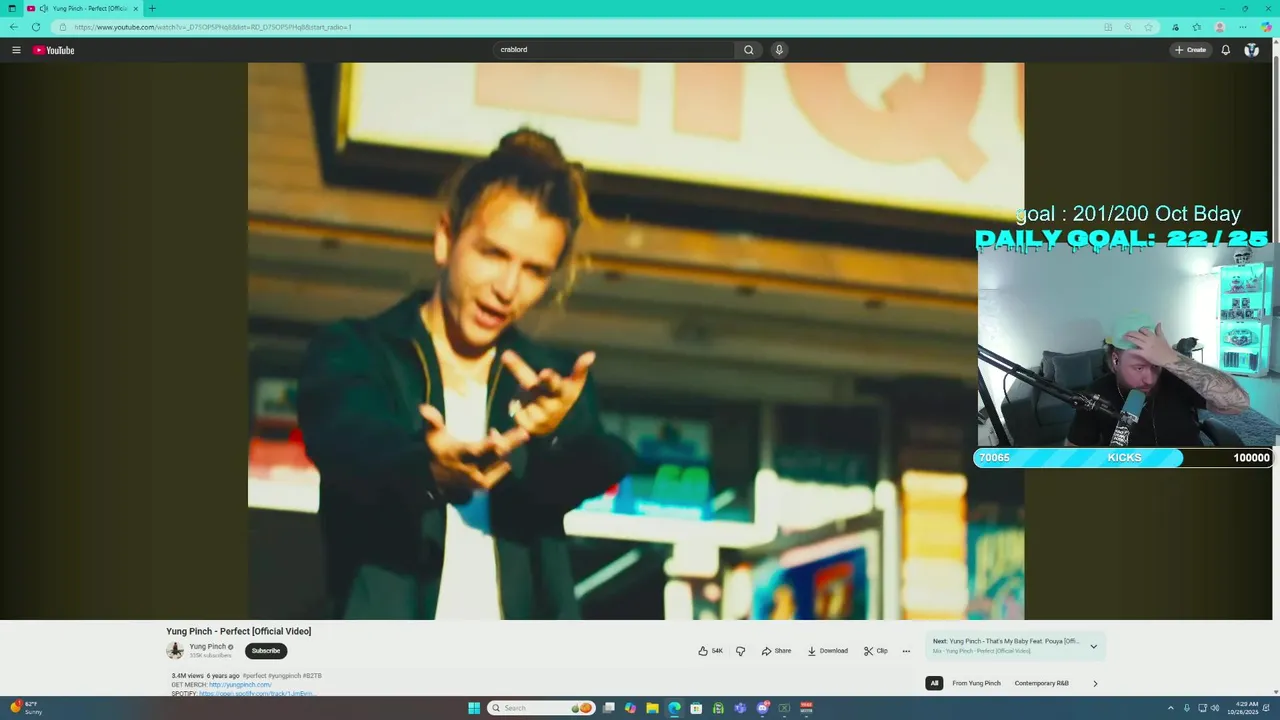Go back in the browser
This screenshot has height=720, width=1280.
[13, 27]
